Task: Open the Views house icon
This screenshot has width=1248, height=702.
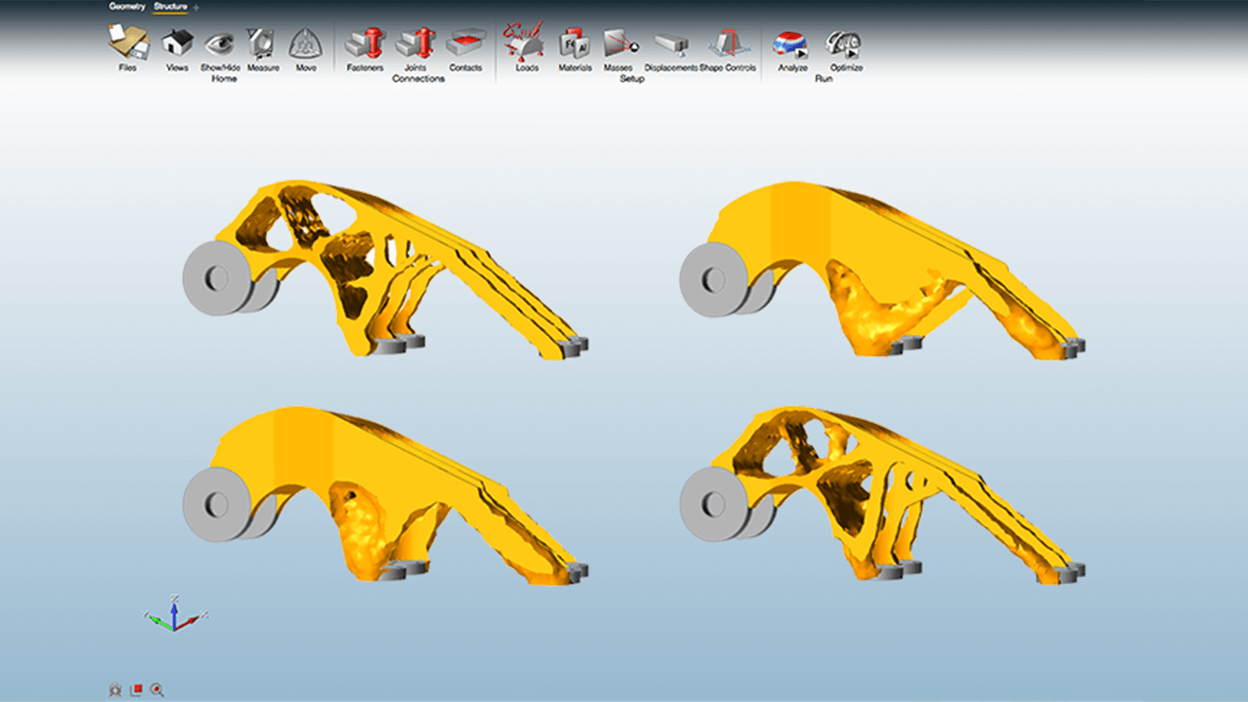Action: coord(177,43)
